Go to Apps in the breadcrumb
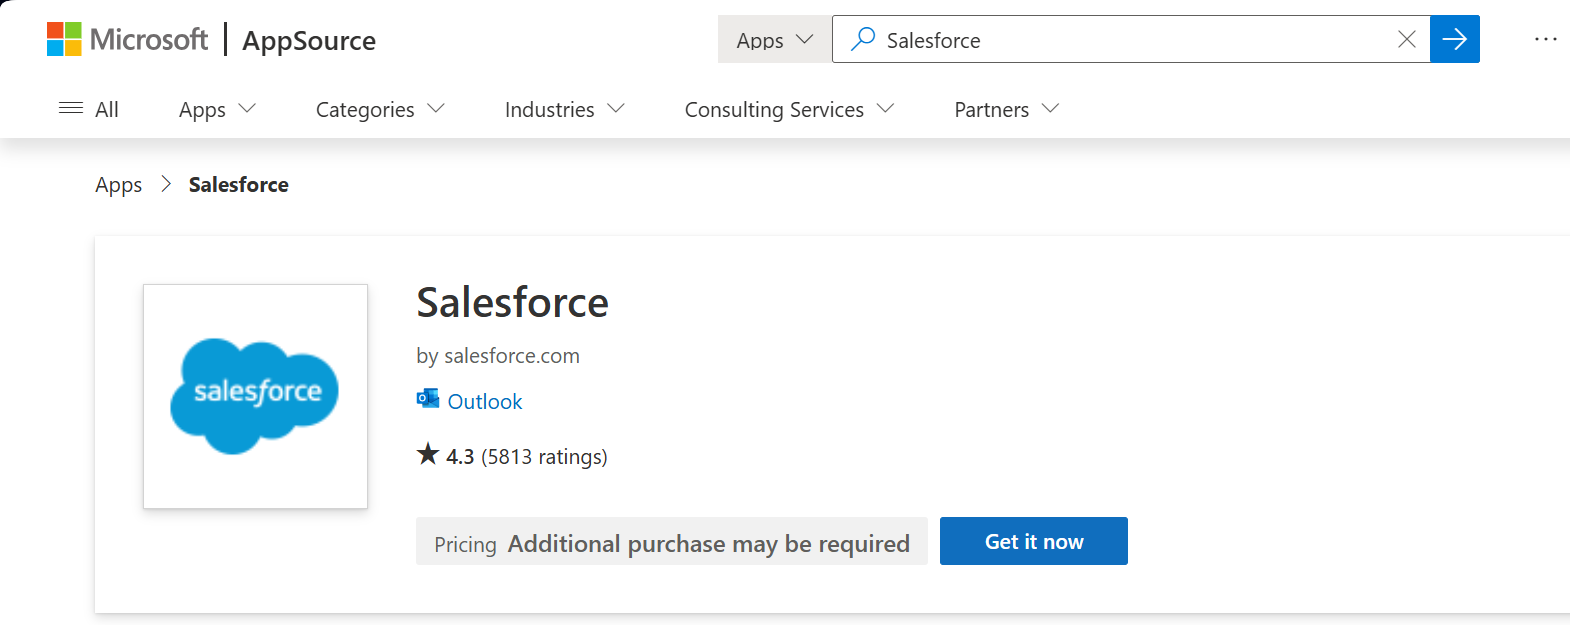 click(119, 185)
